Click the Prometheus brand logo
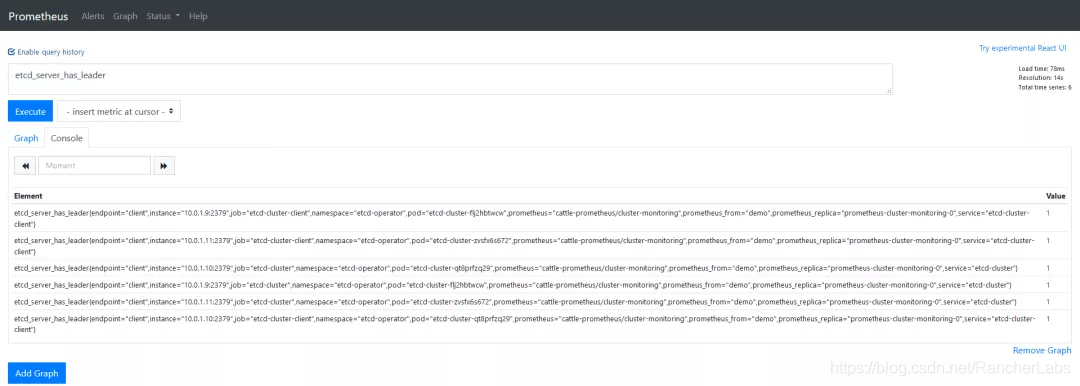The image size is (1080, 386). click(x=39, y=16)
